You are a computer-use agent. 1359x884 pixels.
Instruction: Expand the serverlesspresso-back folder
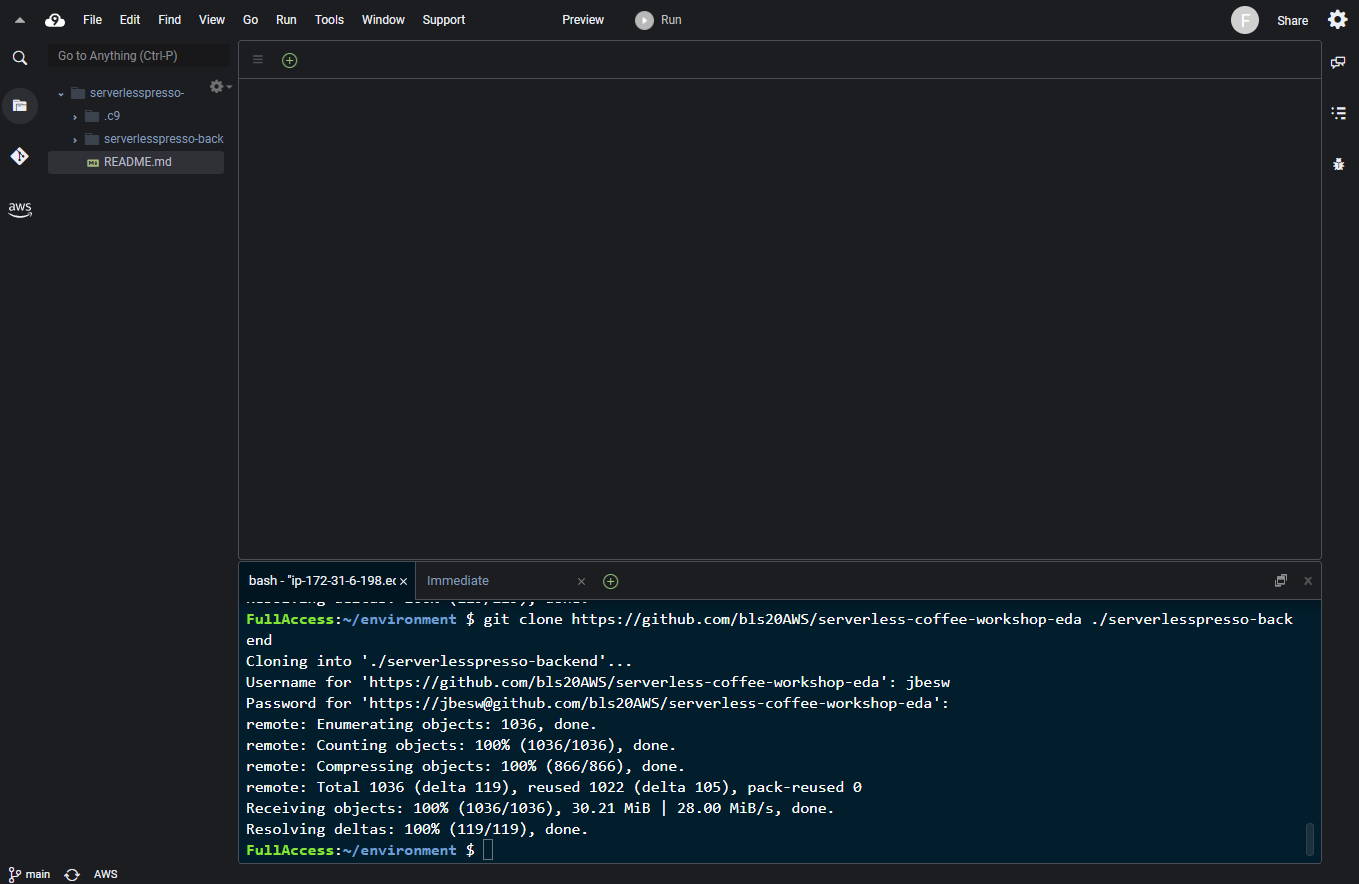click(75, 140)
